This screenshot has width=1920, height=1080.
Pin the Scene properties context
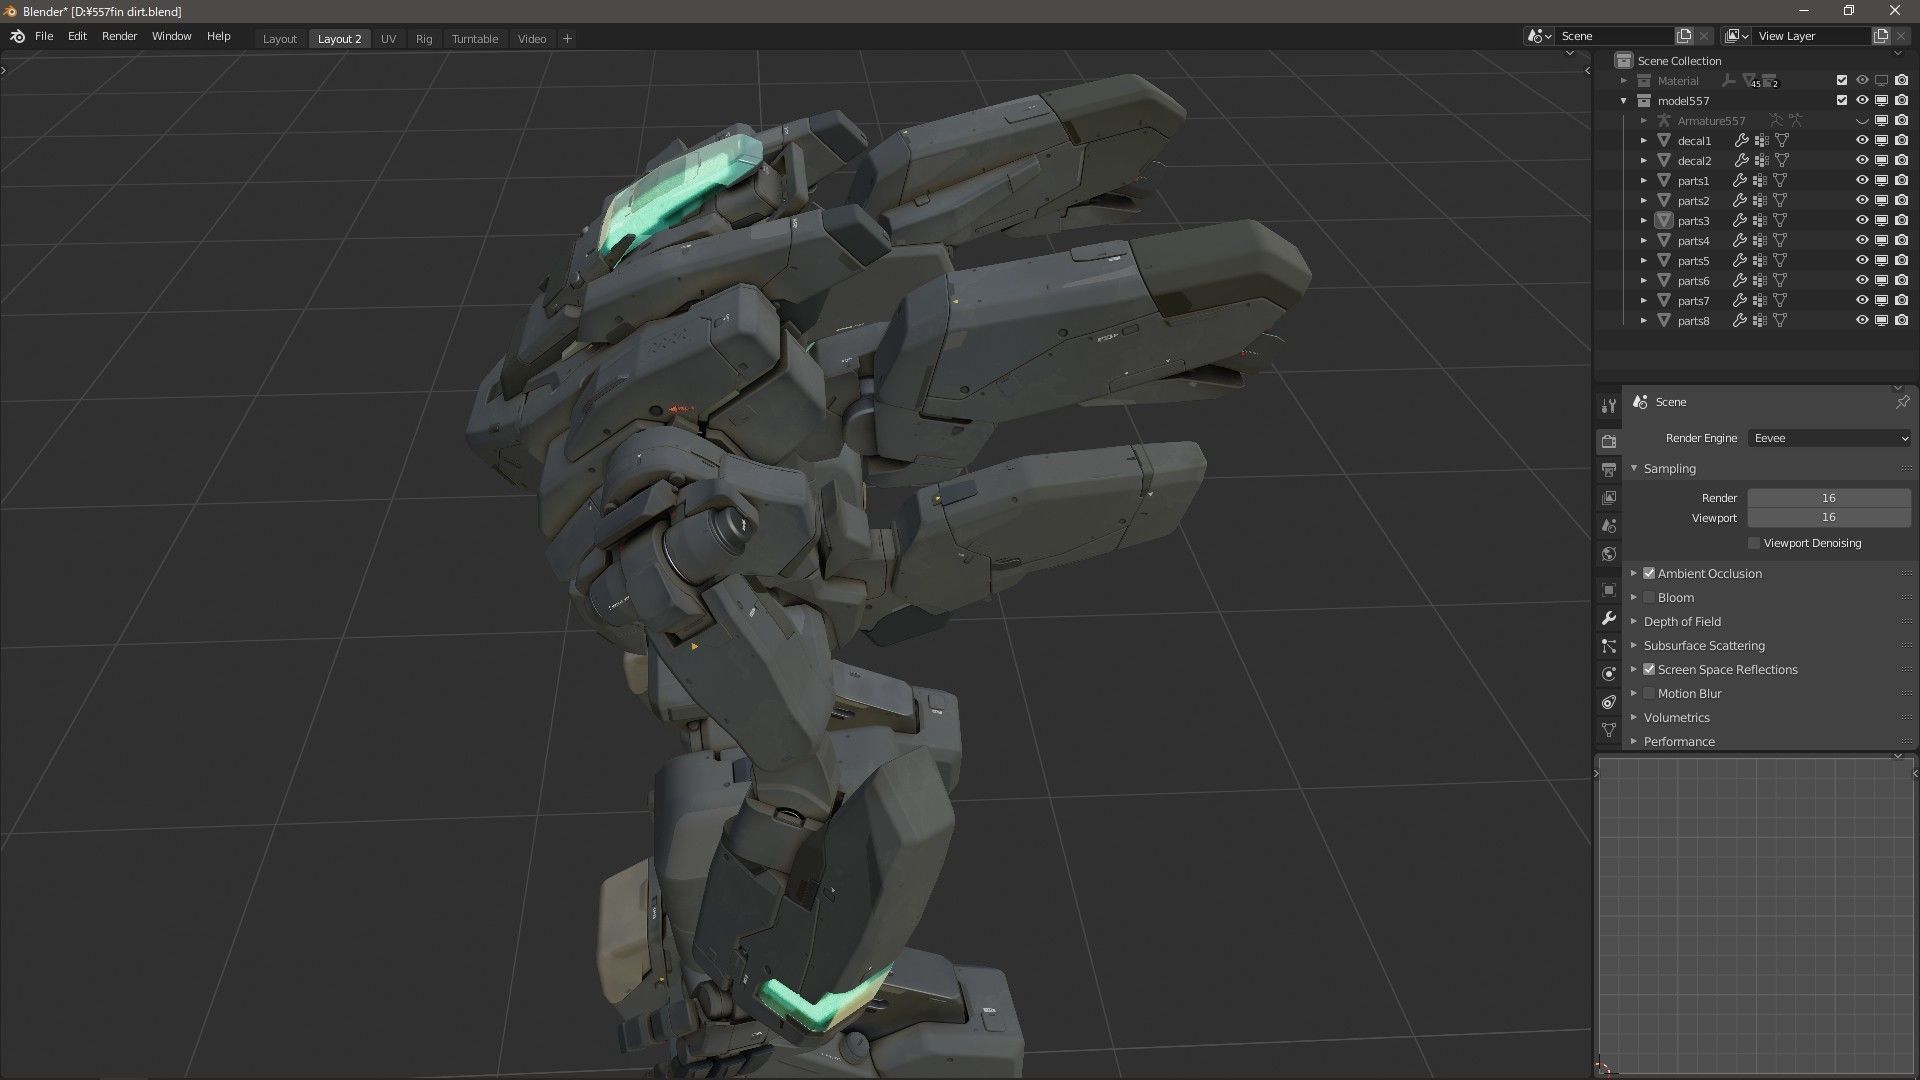(1902, 402)
